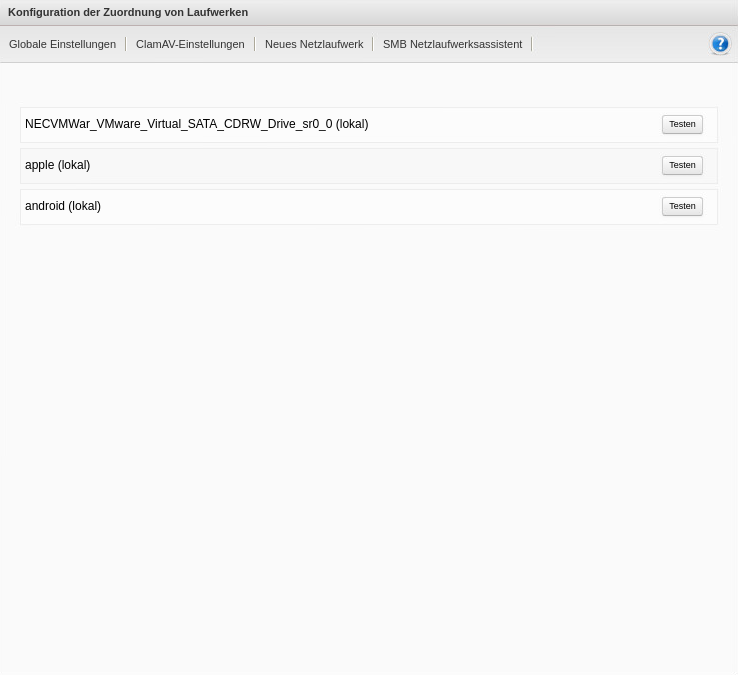This screenshot has width=738, height=675.
Task: Click the word SMB in the toolbar
Action: click(x=394, y=44)
